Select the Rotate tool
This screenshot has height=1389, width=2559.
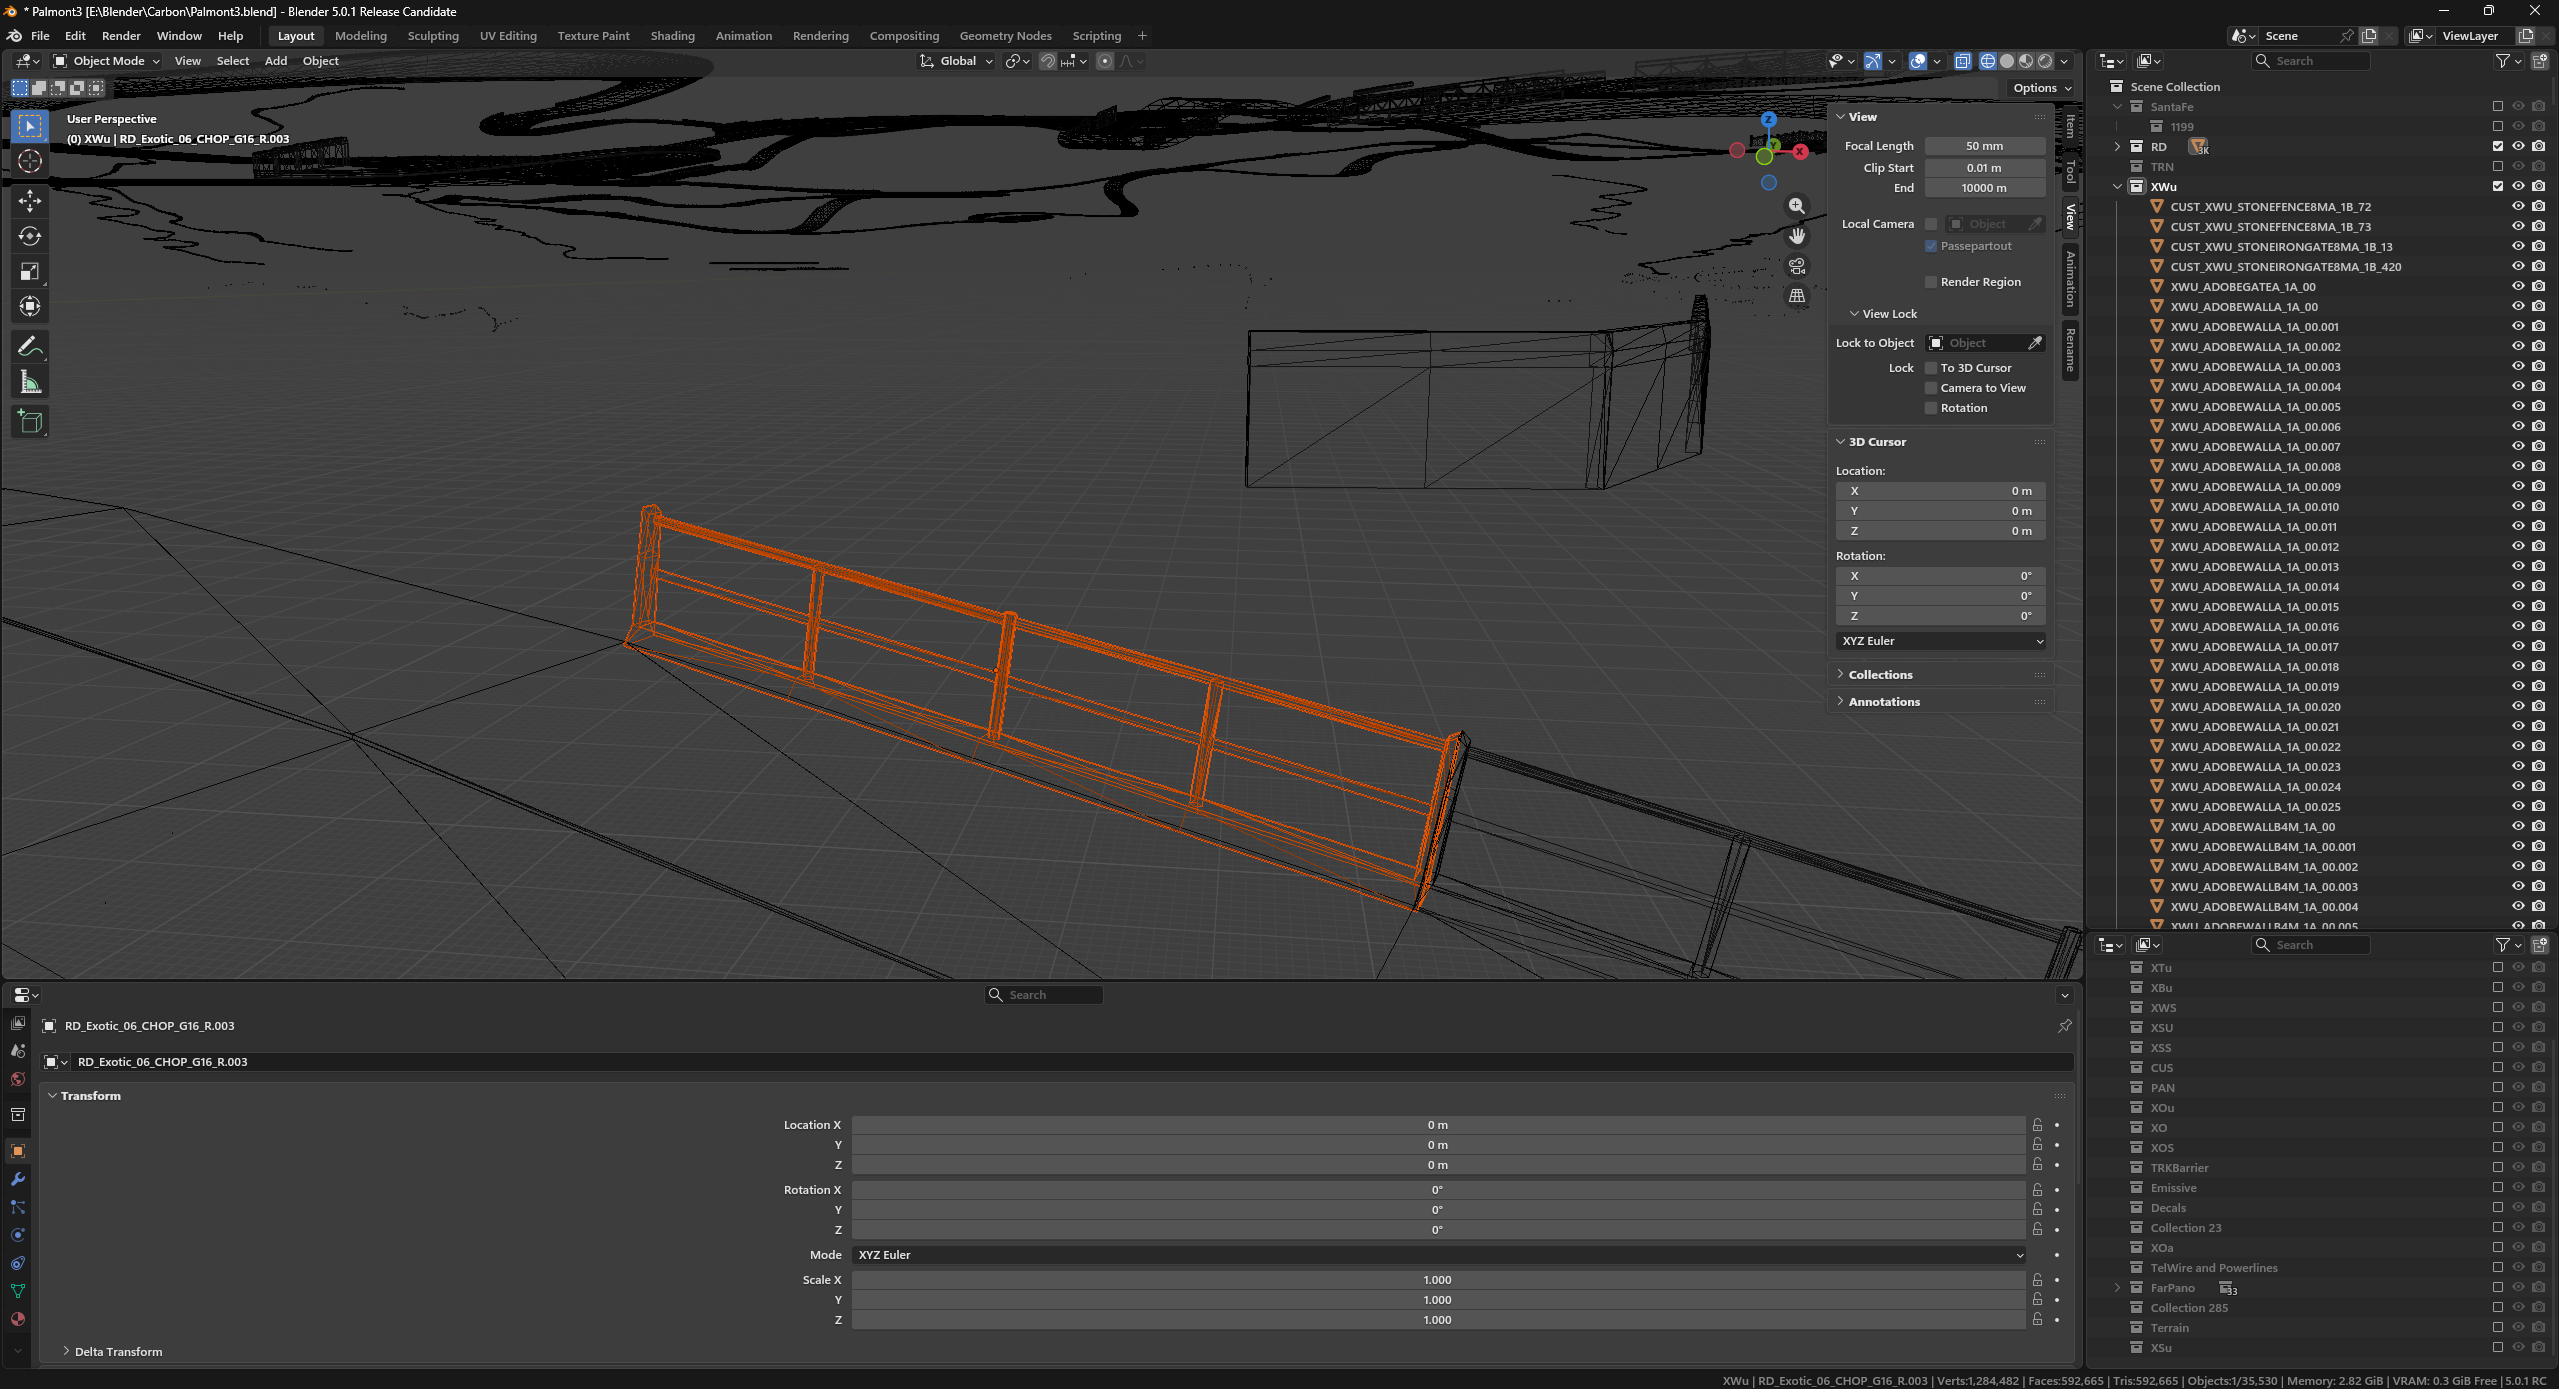pos(30,236)
